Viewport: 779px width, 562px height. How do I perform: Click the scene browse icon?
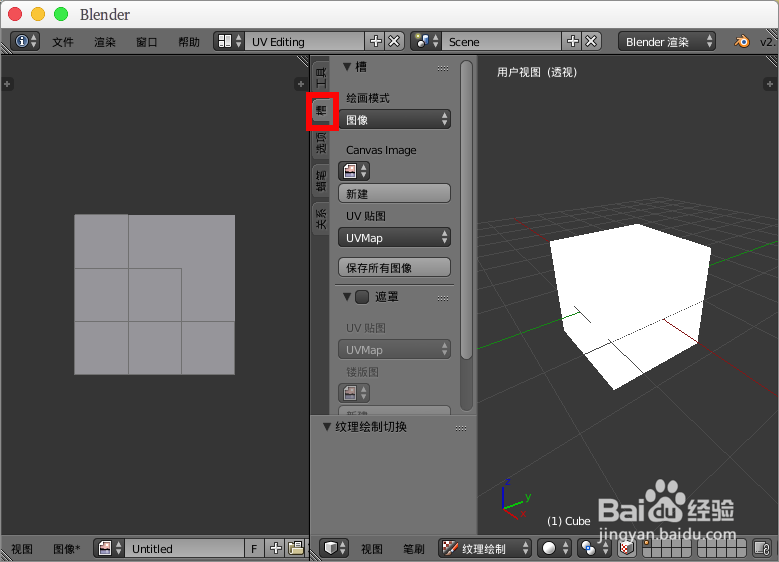pos(427,41)
